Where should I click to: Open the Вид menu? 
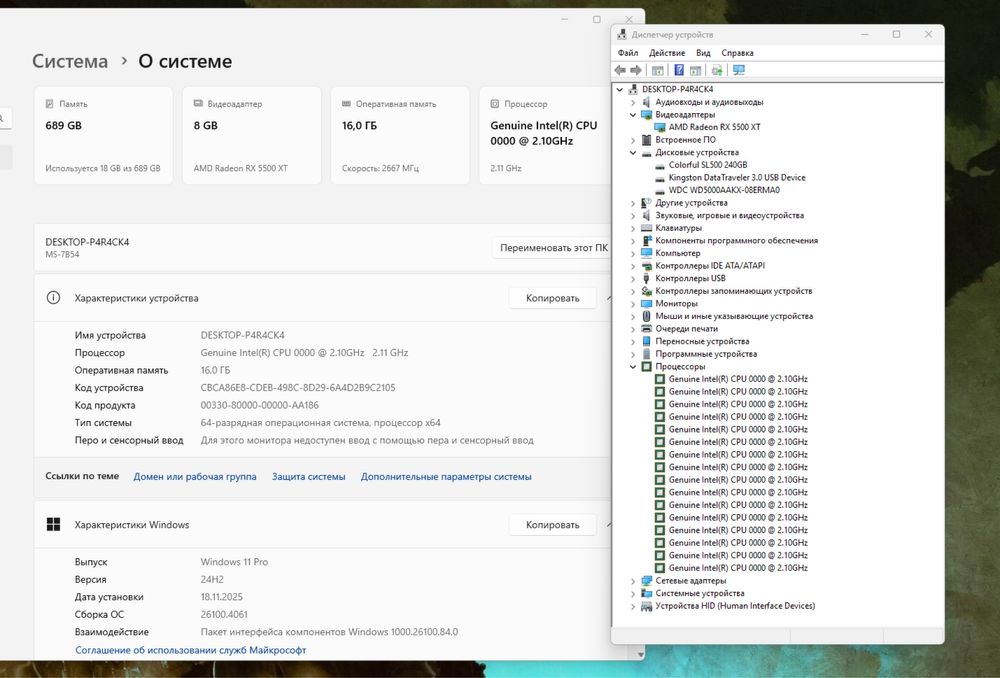[703, 53]
